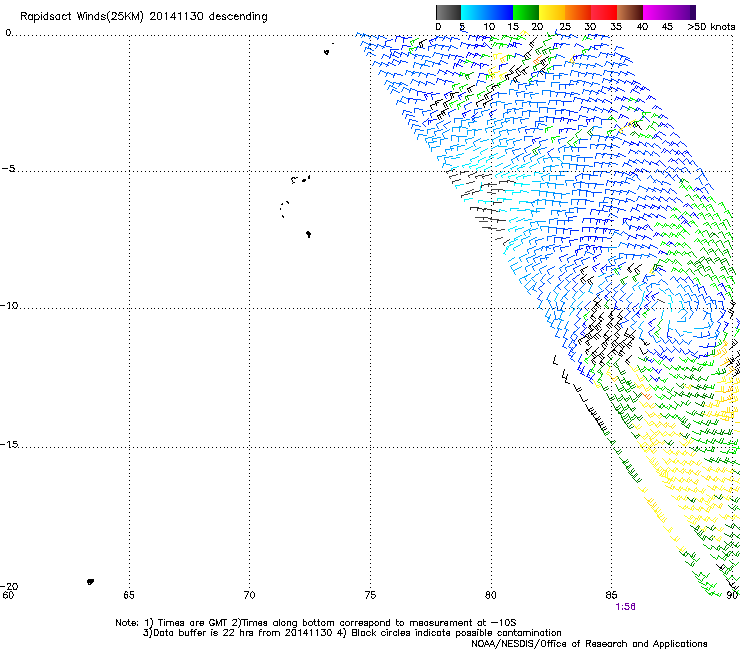Click the latitude label '-20'
740x650 pixels.
tap(9, 586)
